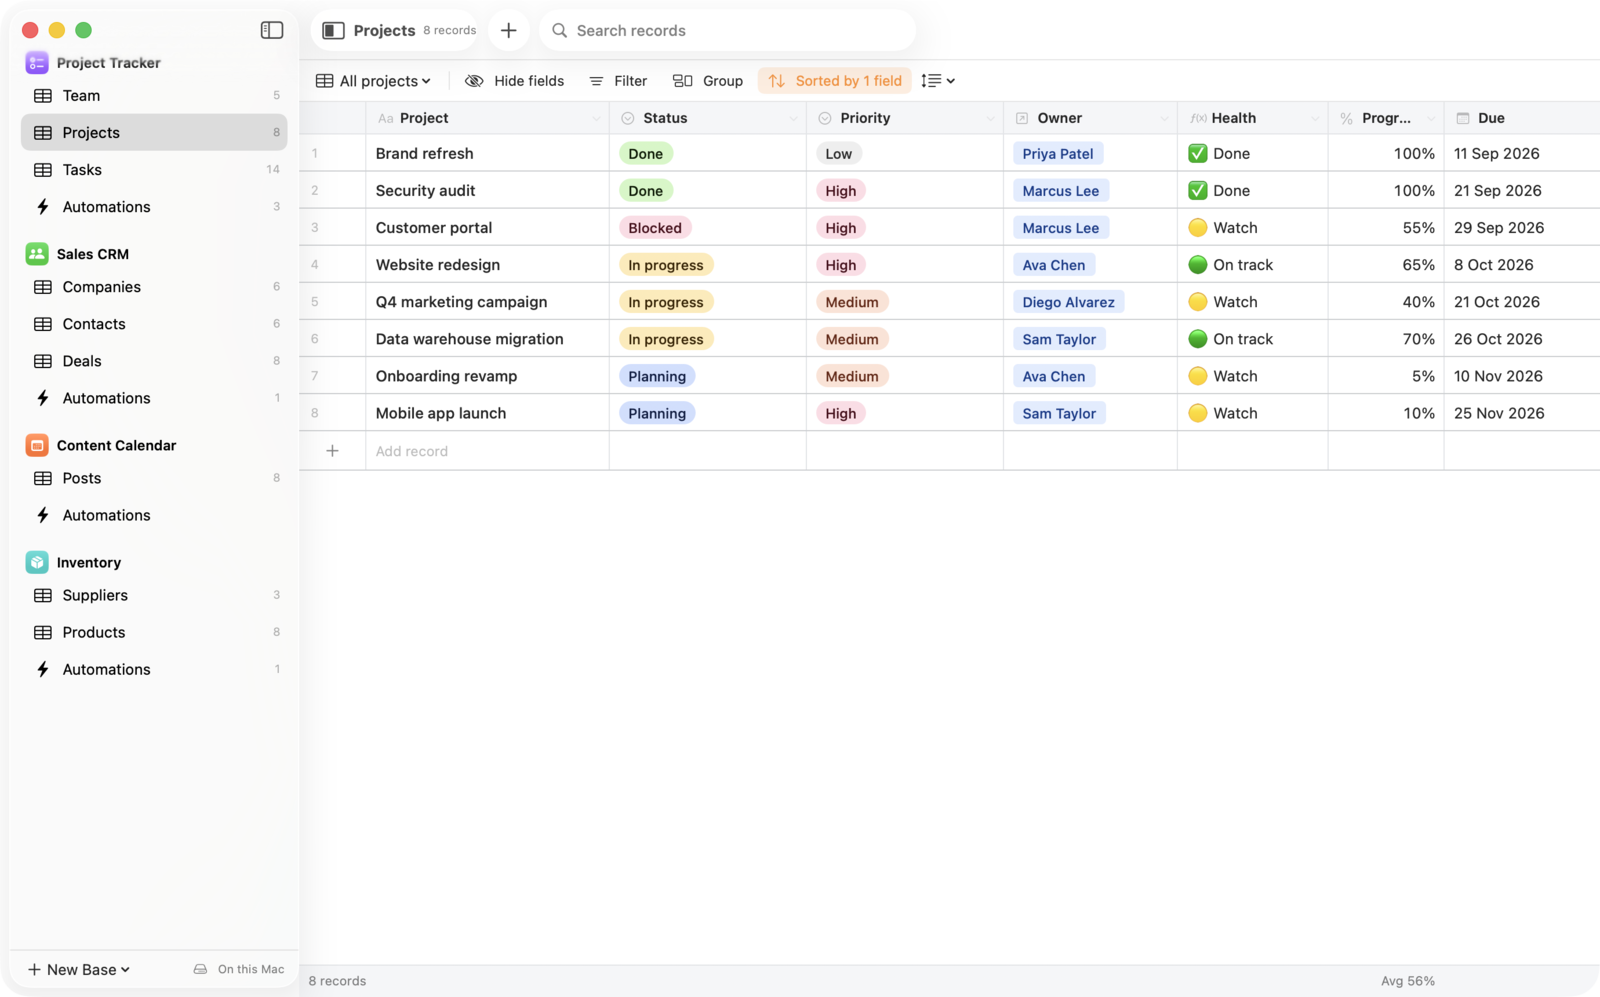Click the Project Tracker base icon
Viewport: 1600px width, 997px height.
pyautogui.click(x=37, y=62)
